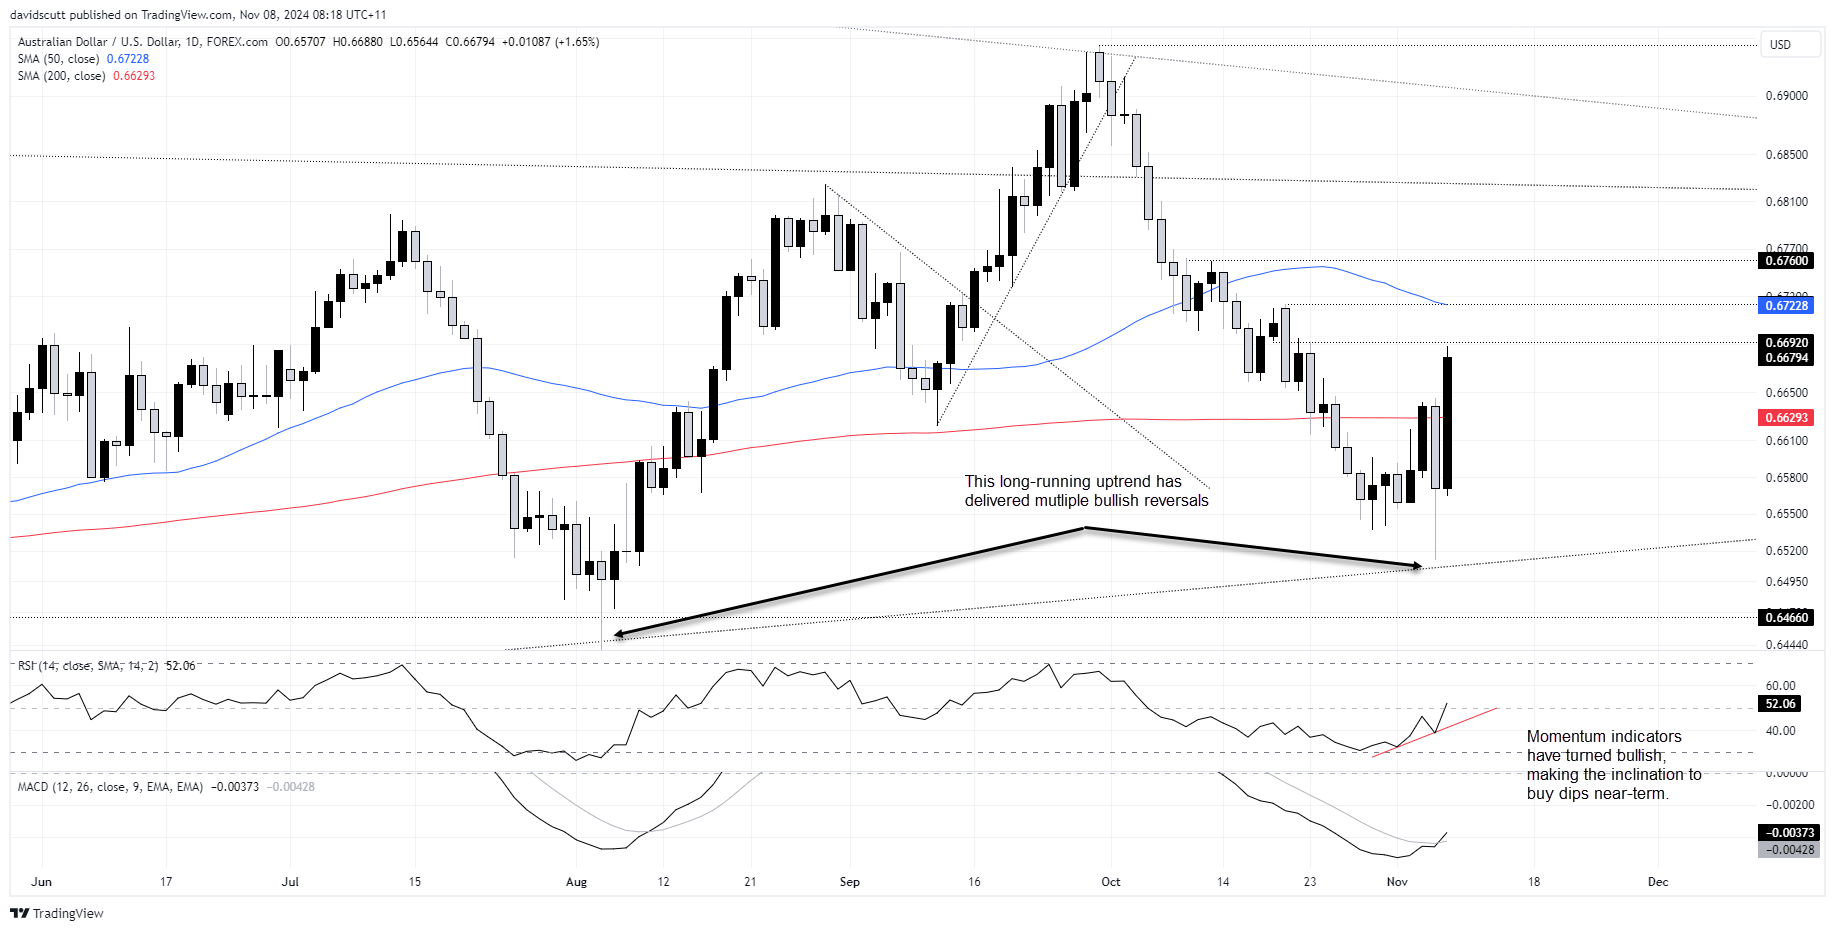Viewport: 1835px width, 931px height.
Task: Click the Sep label on the time axis
Action: coord(849,882)
